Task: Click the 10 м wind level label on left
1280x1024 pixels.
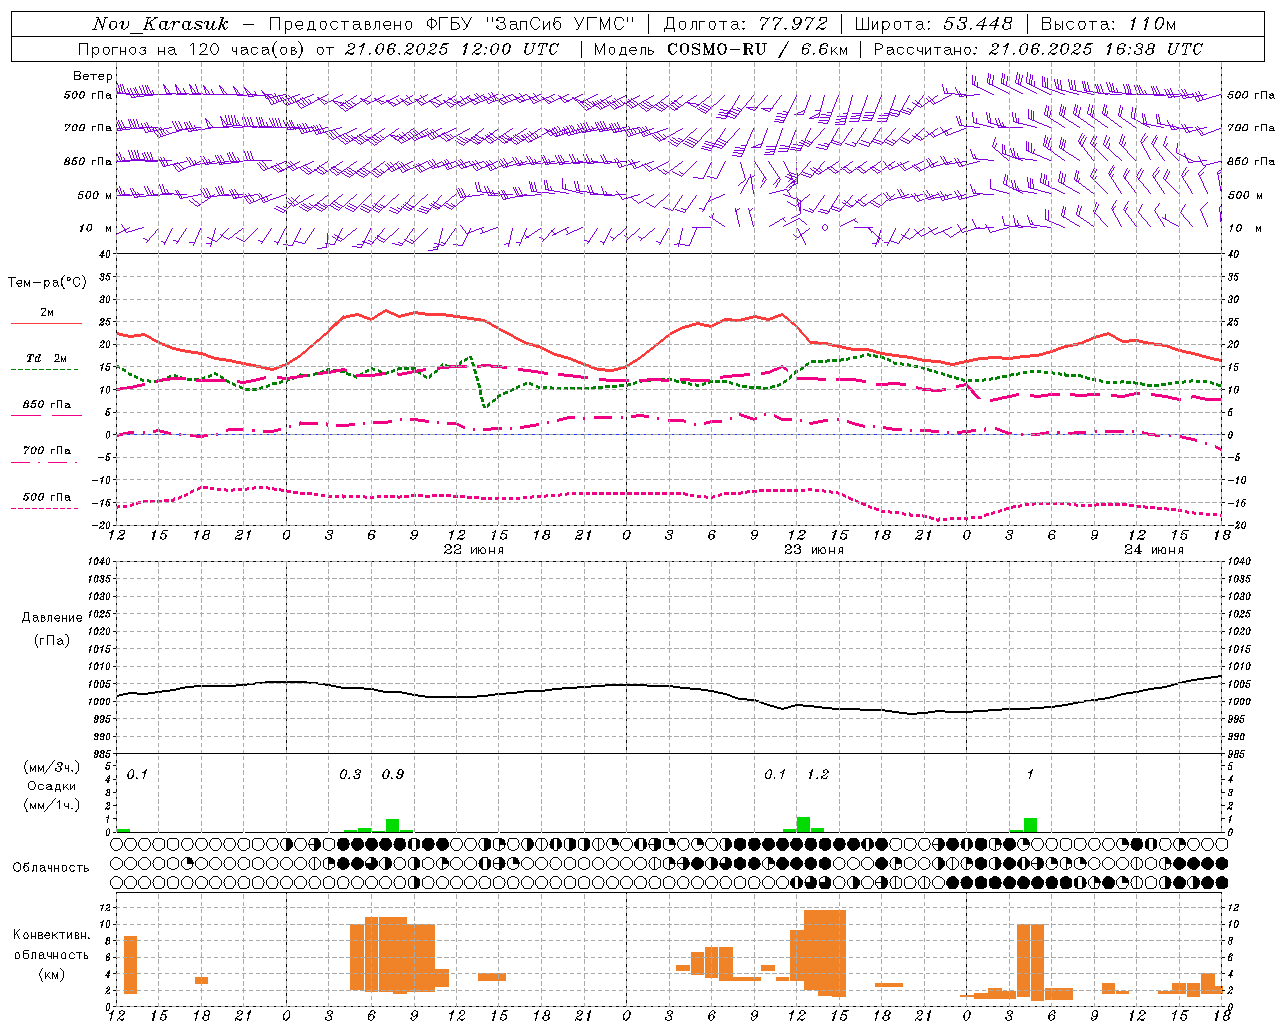Action: pos(95,228)
